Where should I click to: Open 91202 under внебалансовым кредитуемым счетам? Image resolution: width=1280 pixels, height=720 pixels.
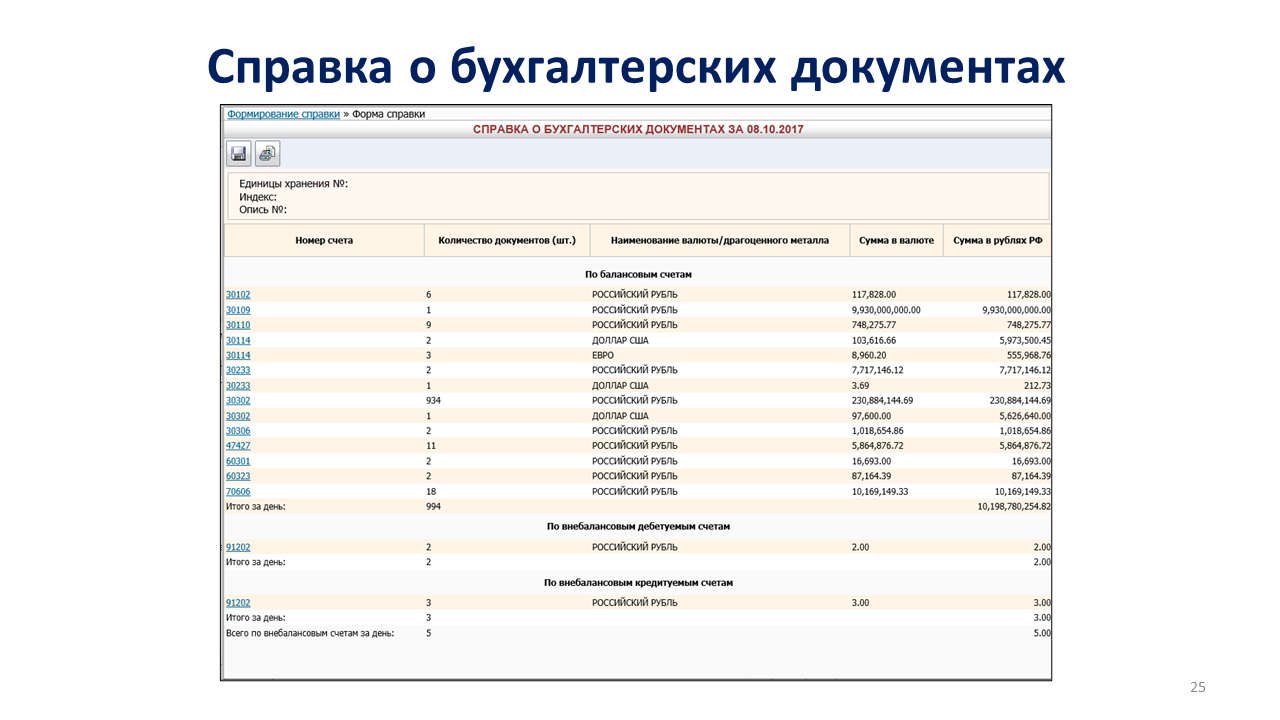[238, 603]
